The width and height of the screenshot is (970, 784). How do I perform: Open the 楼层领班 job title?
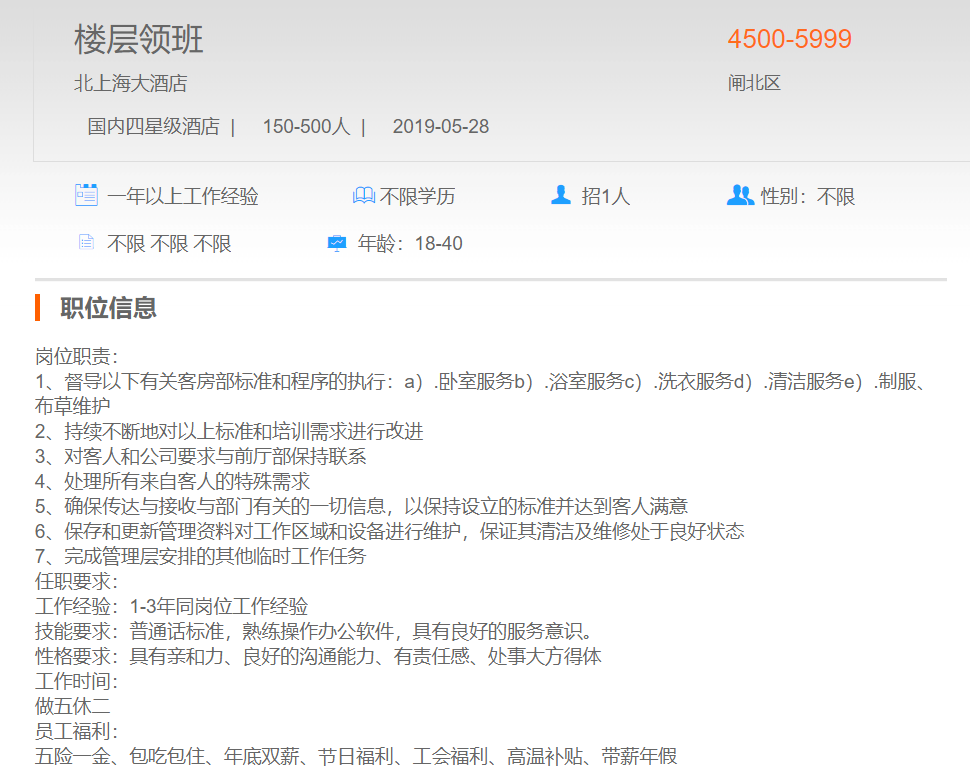(x=139, y=40)
